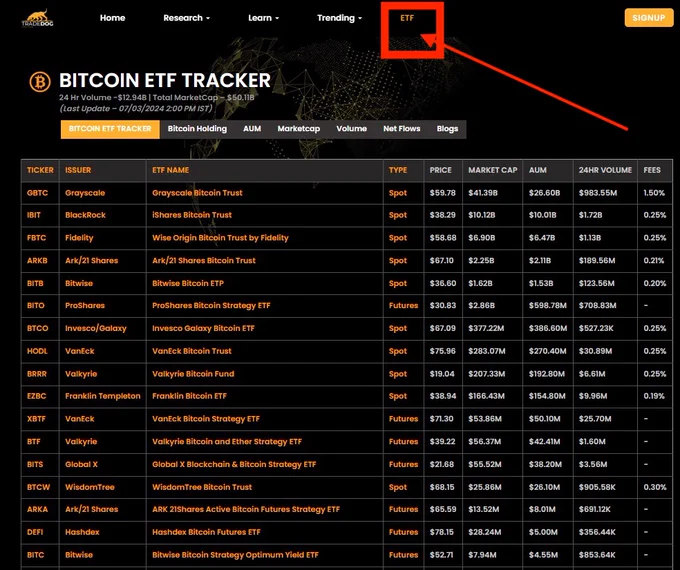Click the FEES column header
Screen dimensions: 680x570
pos(652,170)
